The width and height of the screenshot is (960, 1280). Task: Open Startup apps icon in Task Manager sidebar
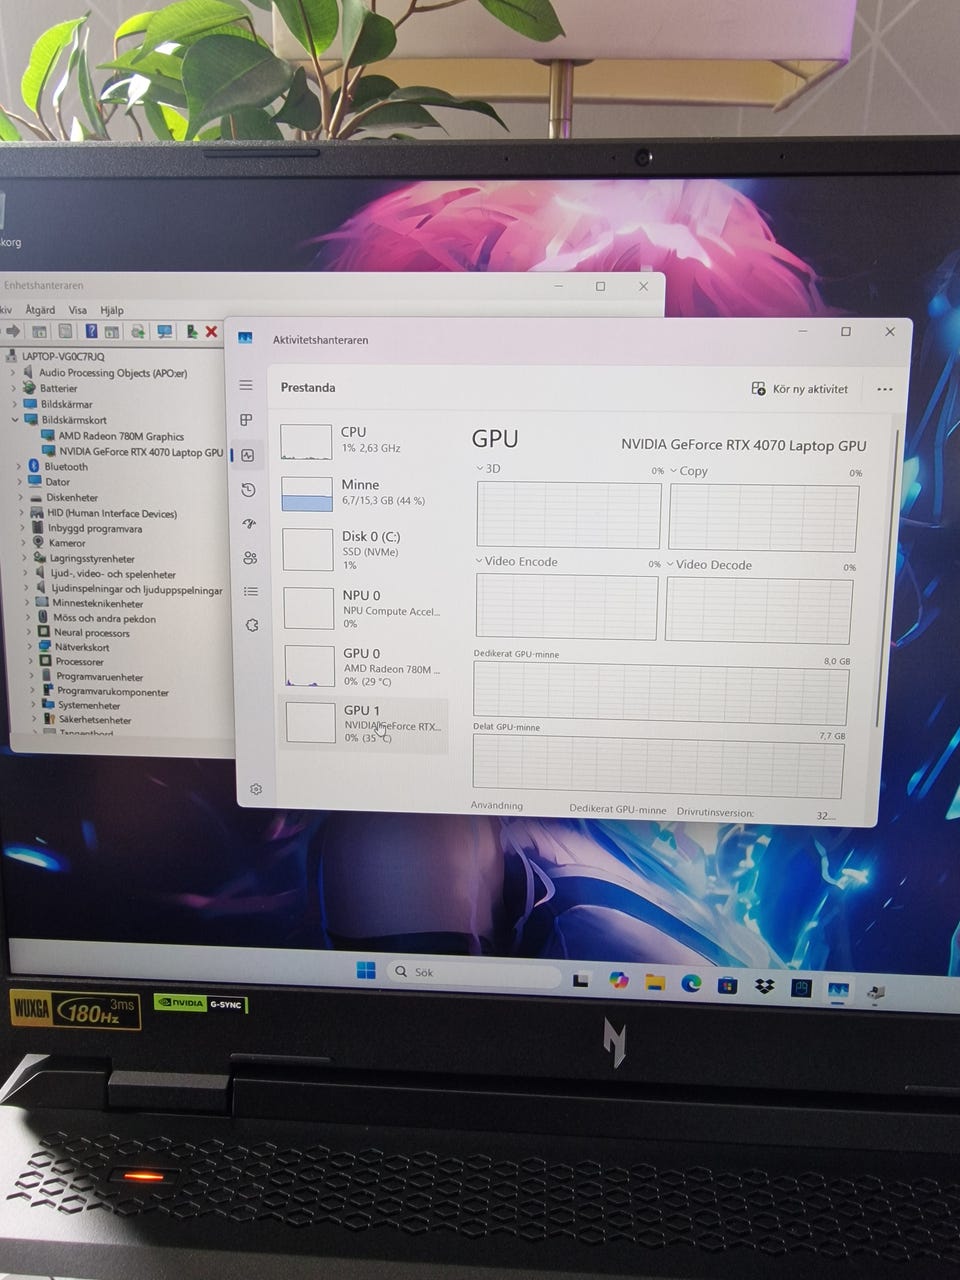249,524
